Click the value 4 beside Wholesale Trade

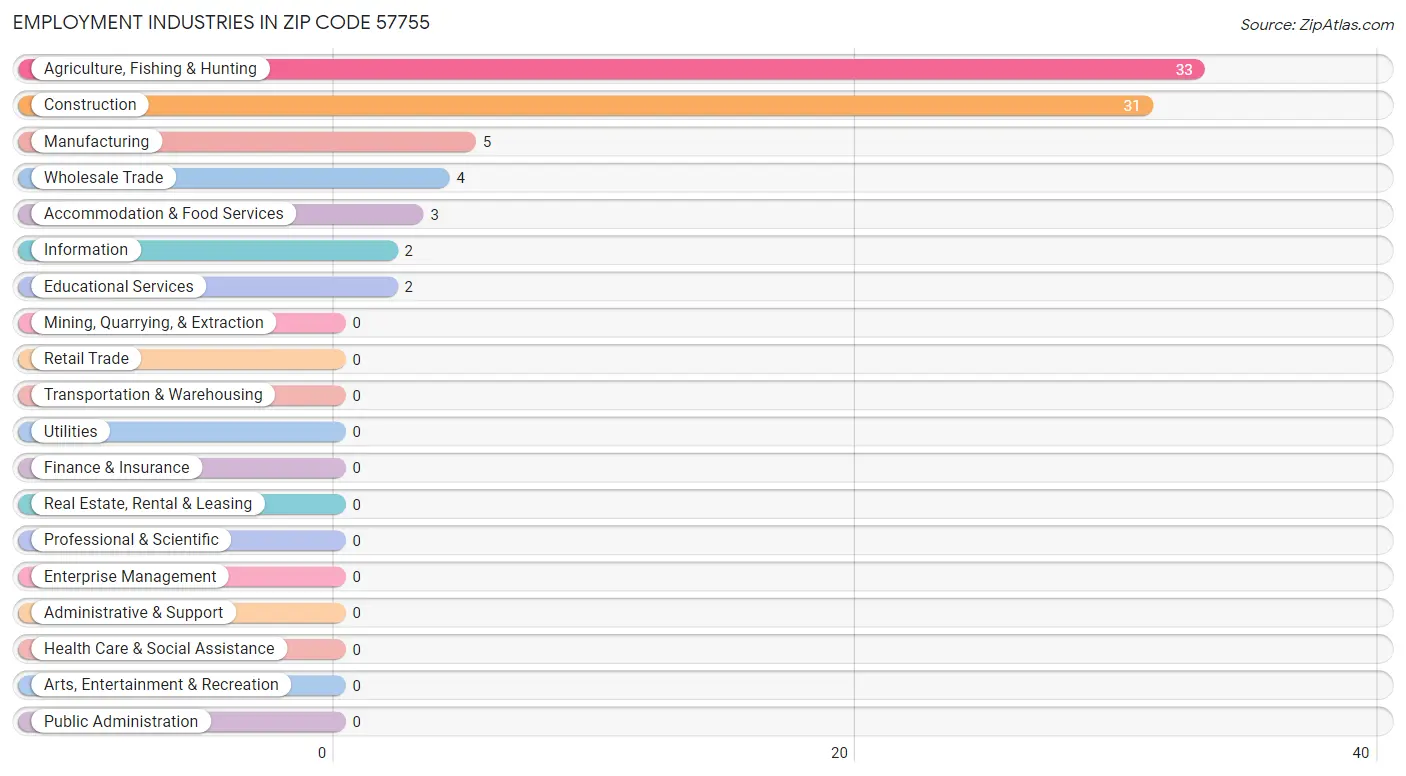[461, 178]
